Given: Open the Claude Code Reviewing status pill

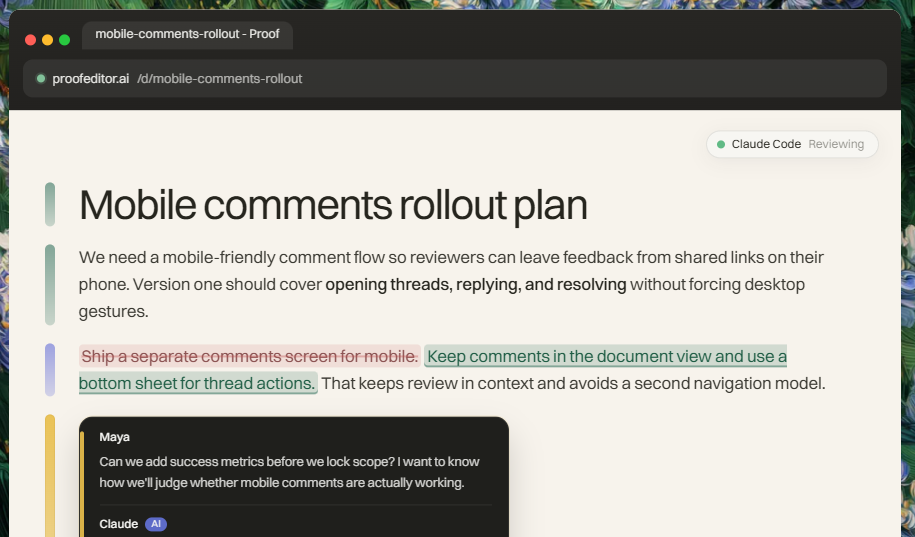Looking at the screenshot, I should point(792,144).
